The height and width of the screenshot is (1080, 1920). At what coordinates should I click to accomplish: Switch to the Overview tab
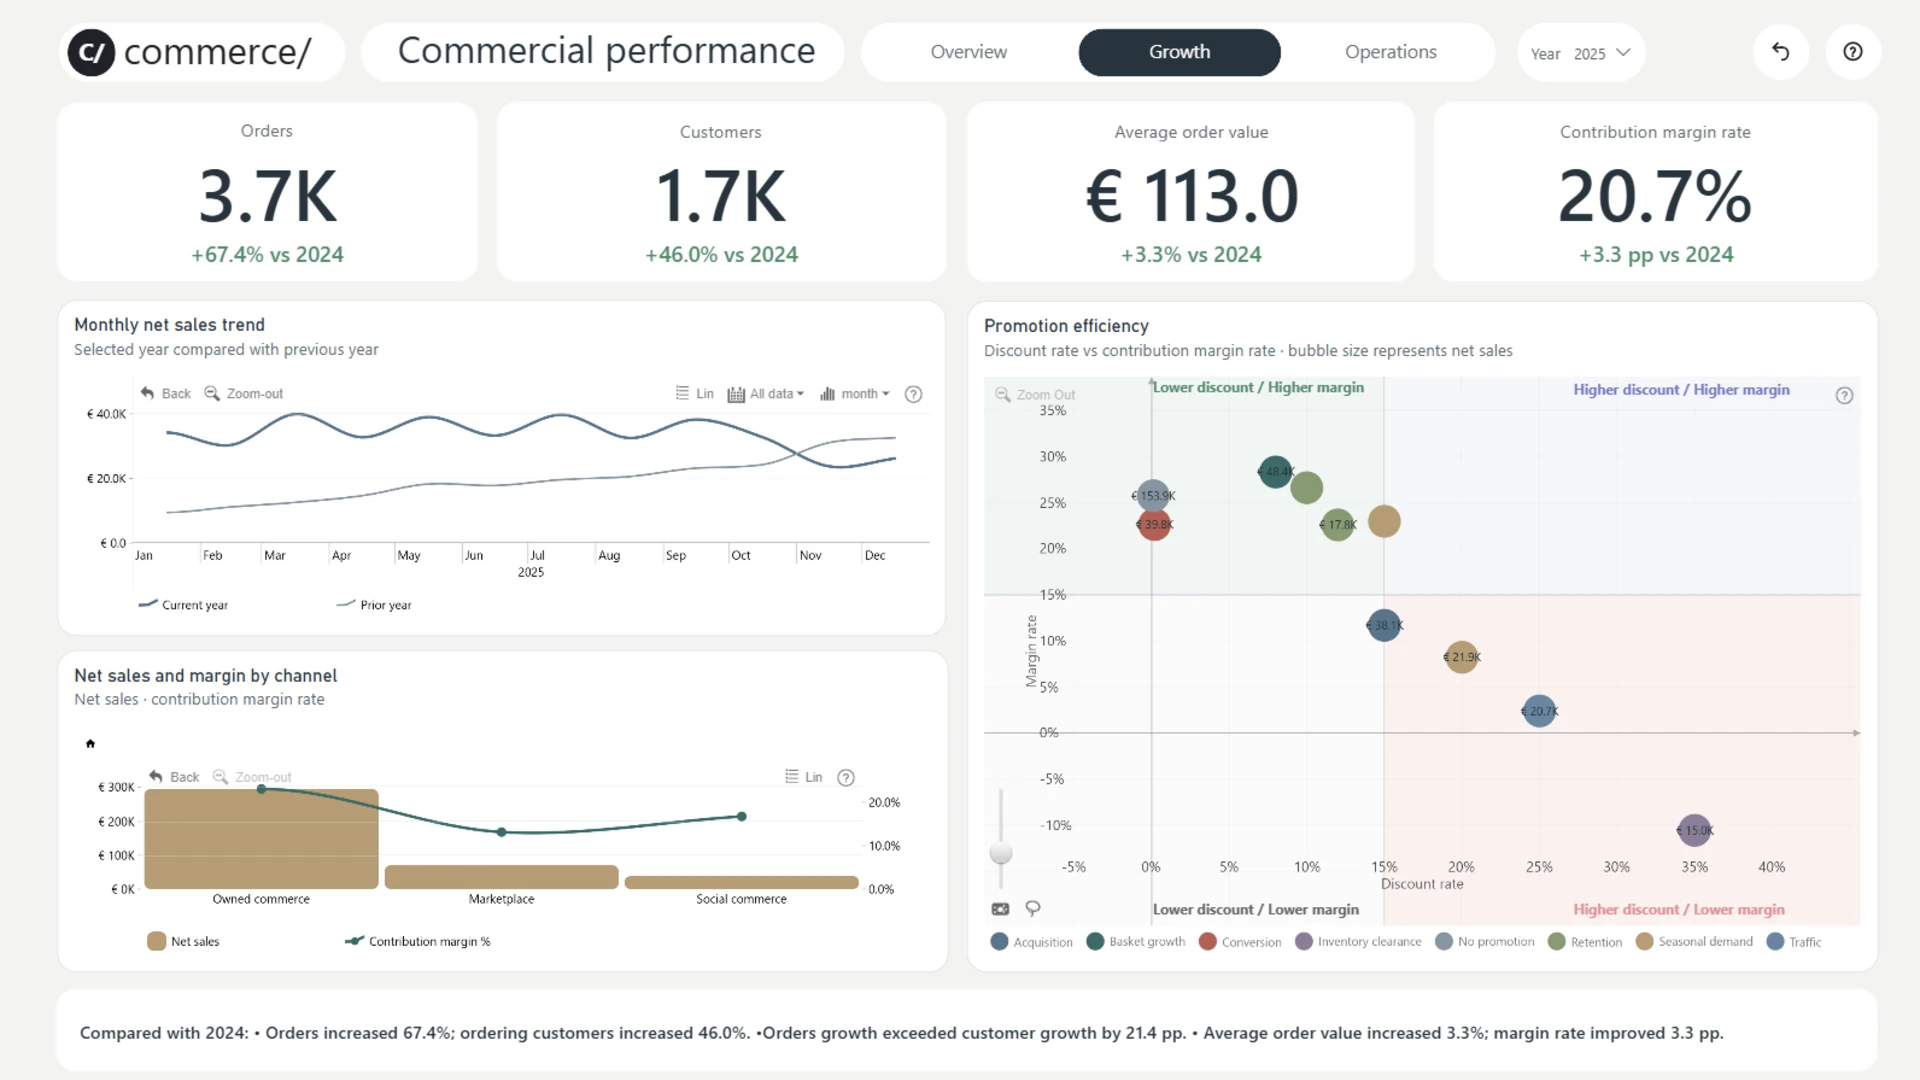tap(968, 52)
